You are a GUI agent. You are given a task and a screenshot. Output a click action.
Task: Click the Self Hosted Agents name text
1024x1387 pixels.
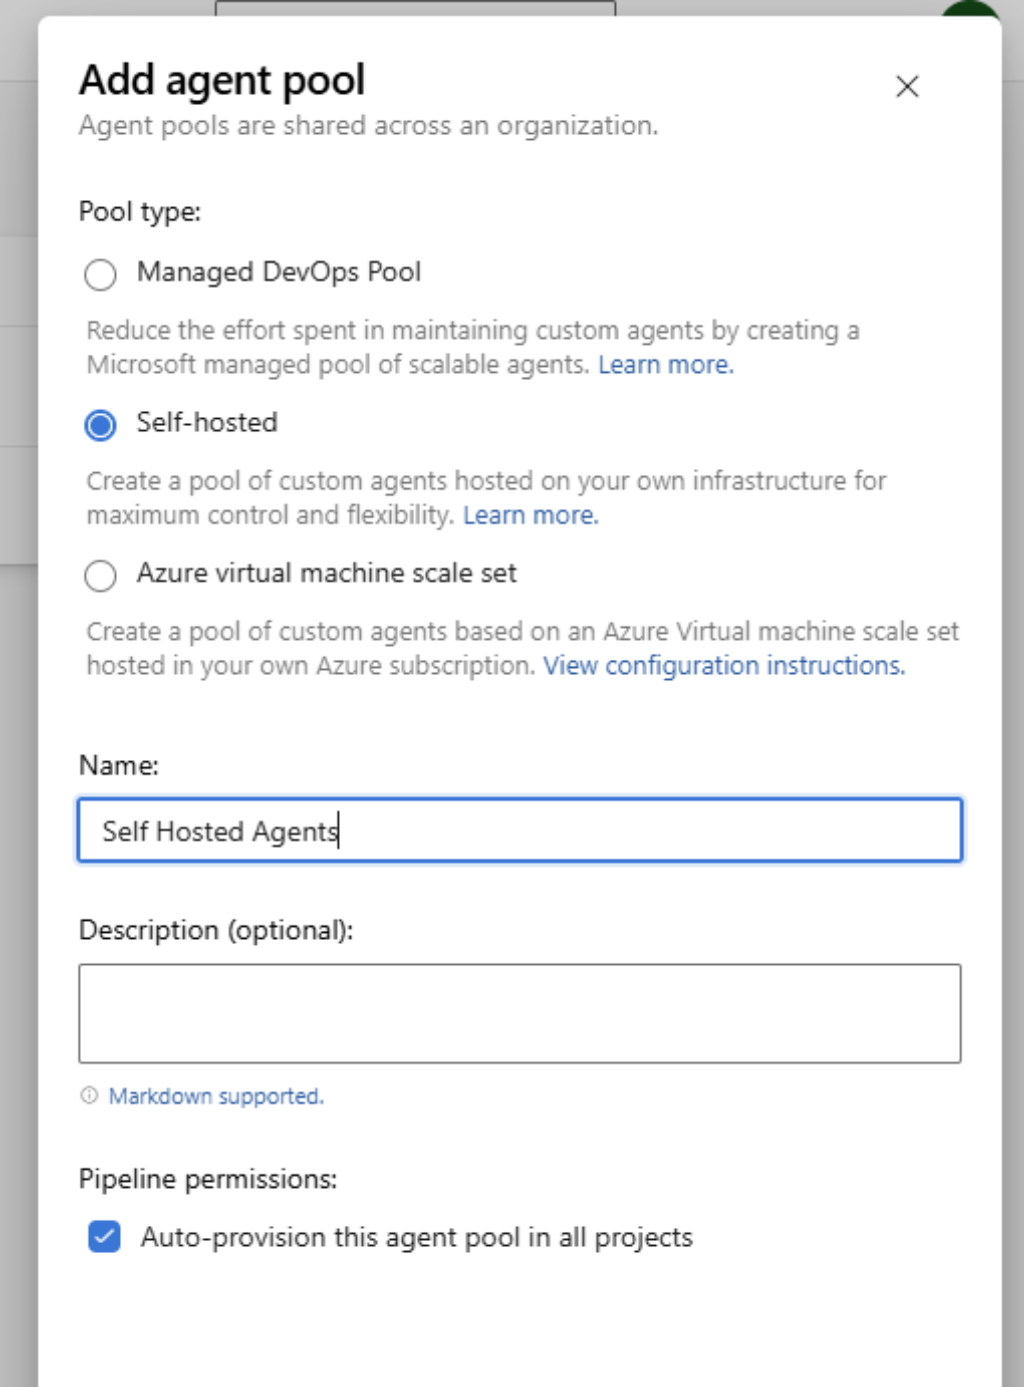[x=219, y=831]
